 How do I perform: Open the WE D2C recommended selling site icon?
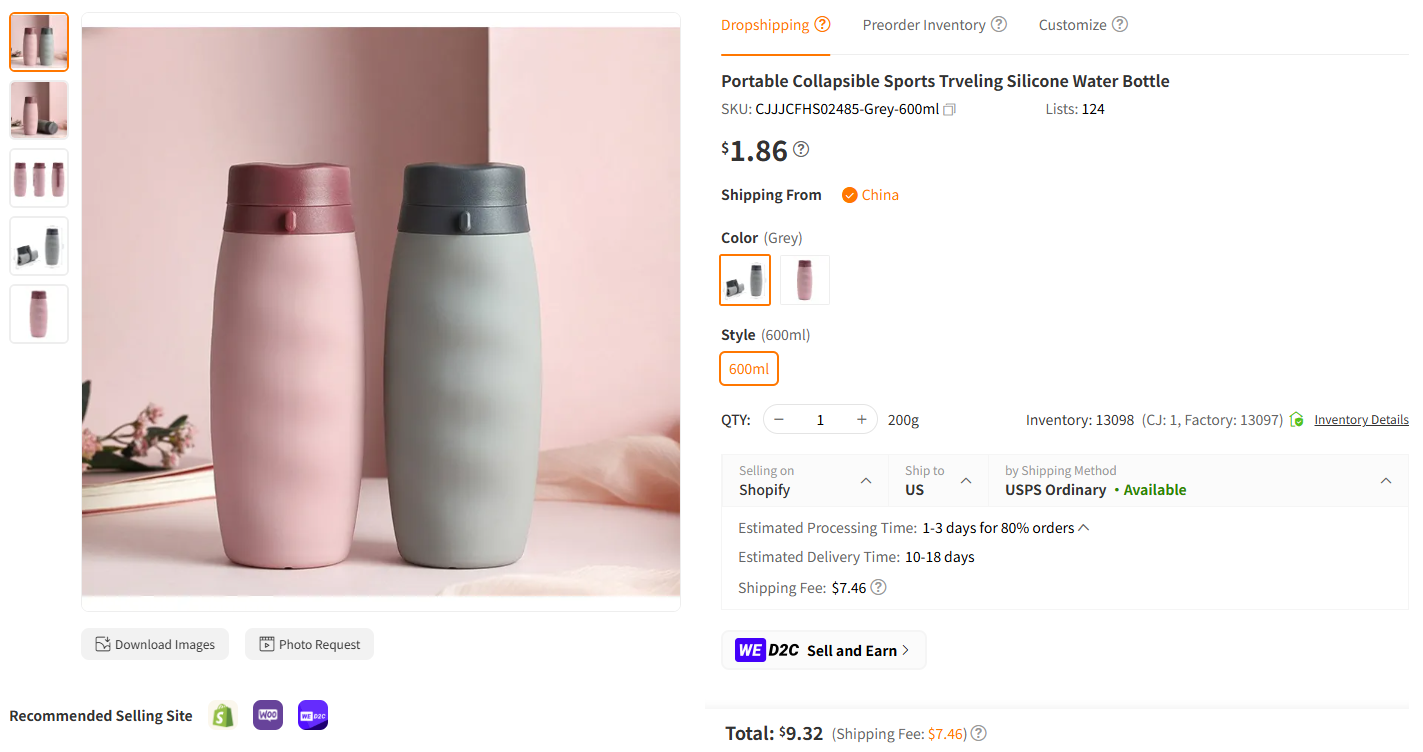coord(312,715)
